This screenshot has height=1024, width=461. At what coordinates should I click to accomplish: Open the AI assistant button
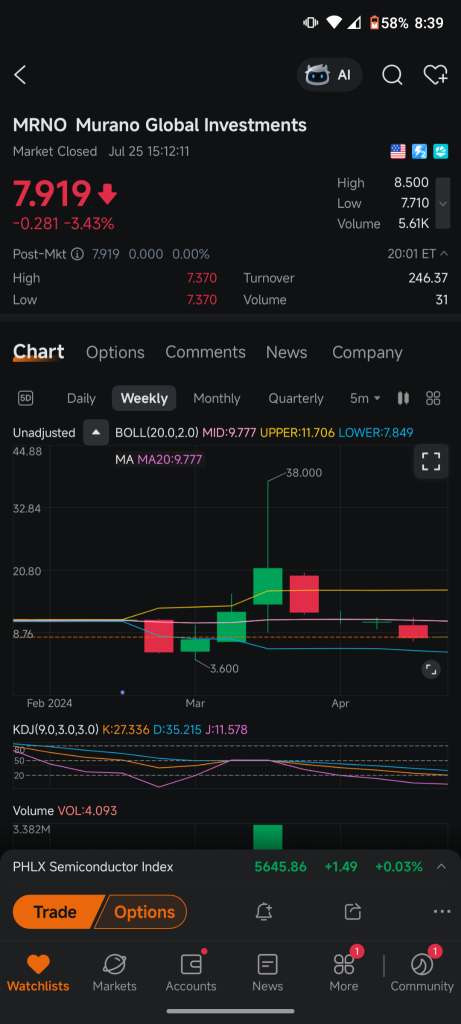[329, 75]
